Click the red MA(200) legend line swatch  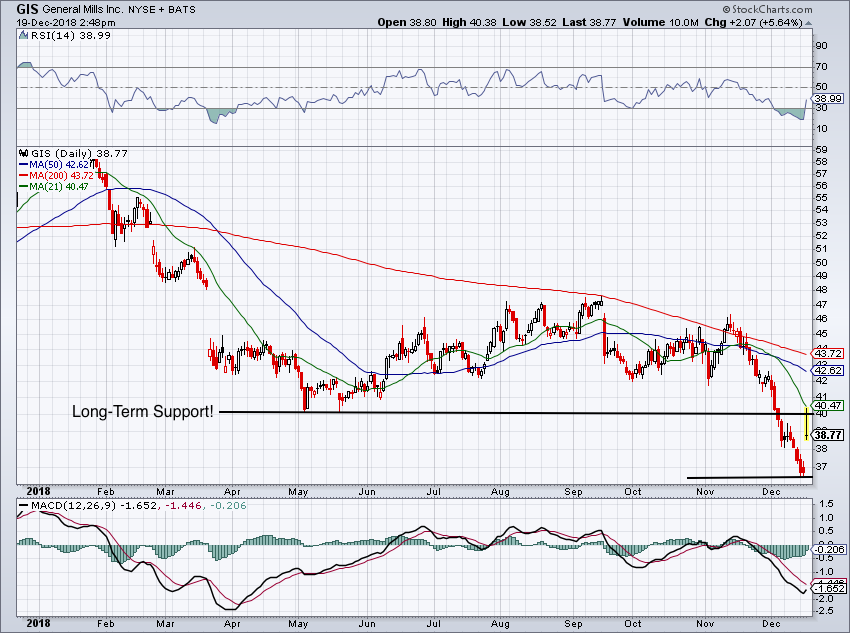pos(24,176)
